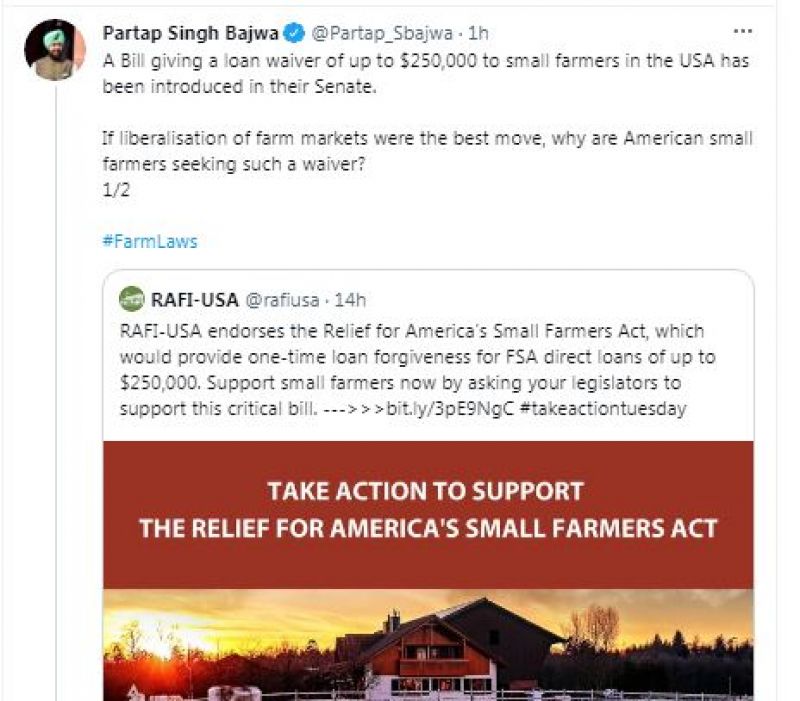
Task: Select the #takeactiontuesday hashtag
Action: [603, 409]
